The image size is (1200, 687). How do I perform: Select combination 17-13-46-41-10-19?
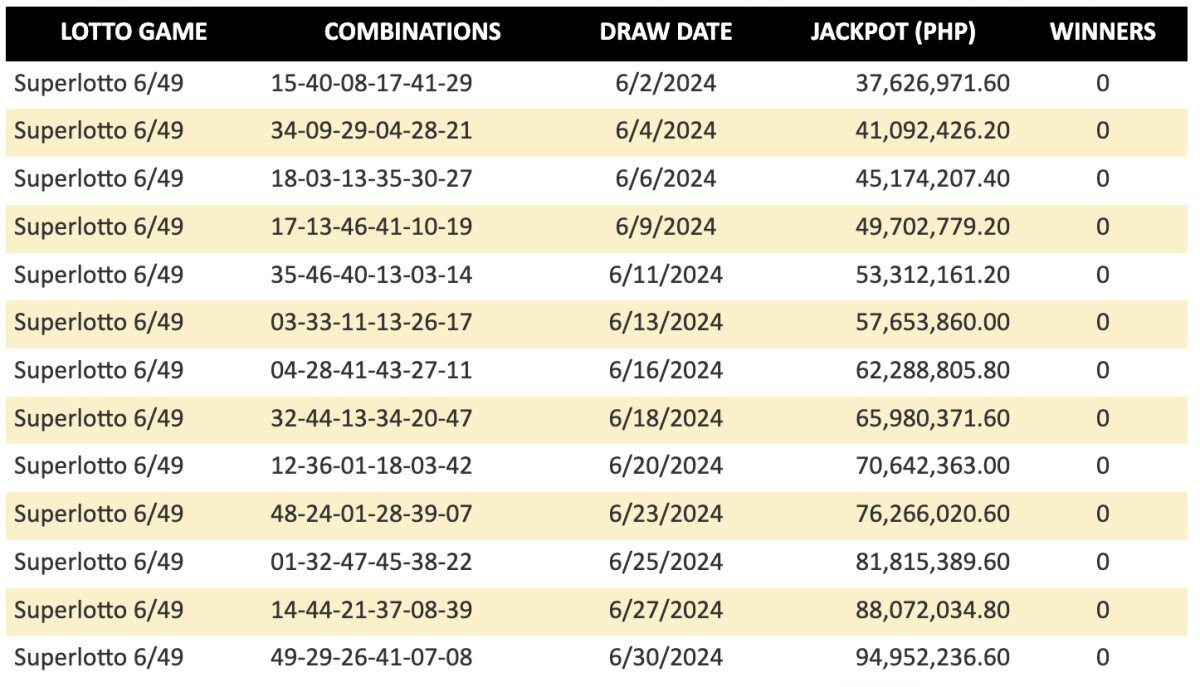pyautogui.click(x=372, y=227)
